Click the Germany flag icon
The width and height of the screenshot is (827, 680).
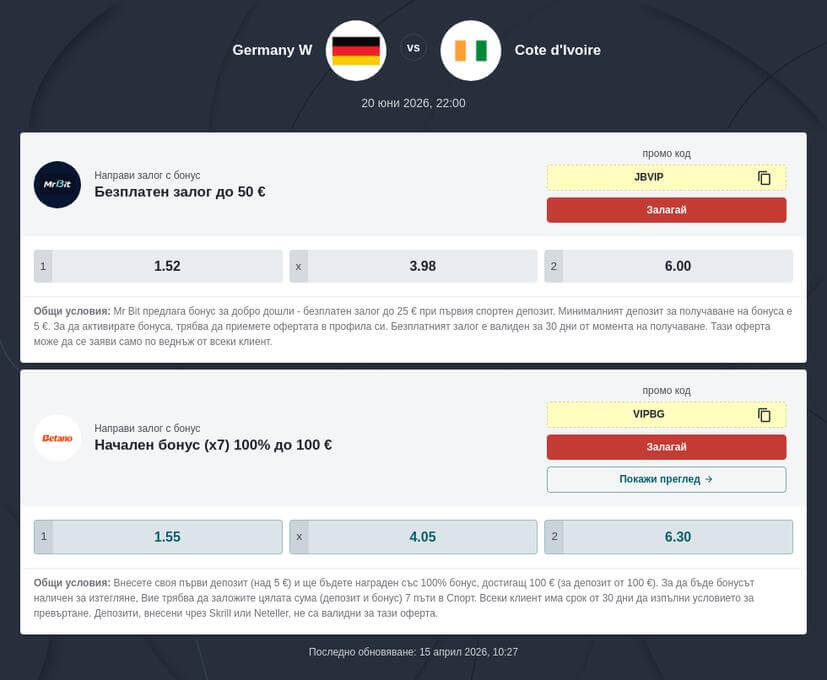tap(356, 50)
